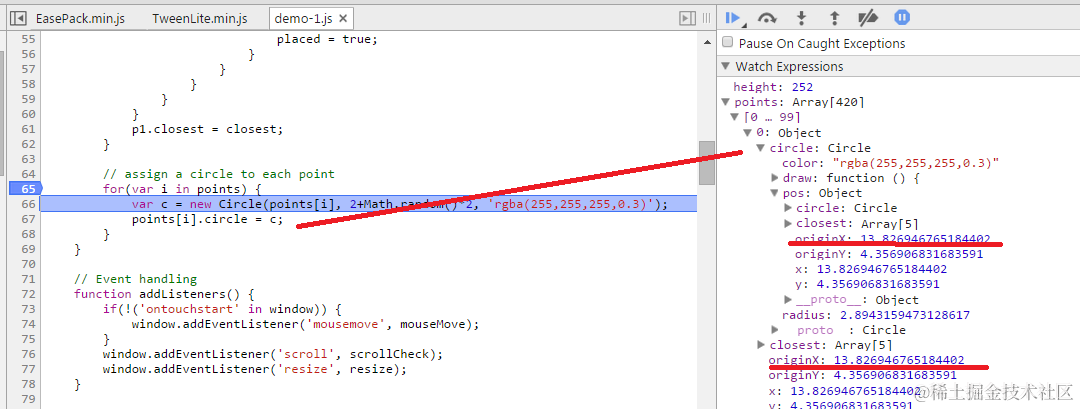Collapse the [0 … 99] range node

coord(735,118)
